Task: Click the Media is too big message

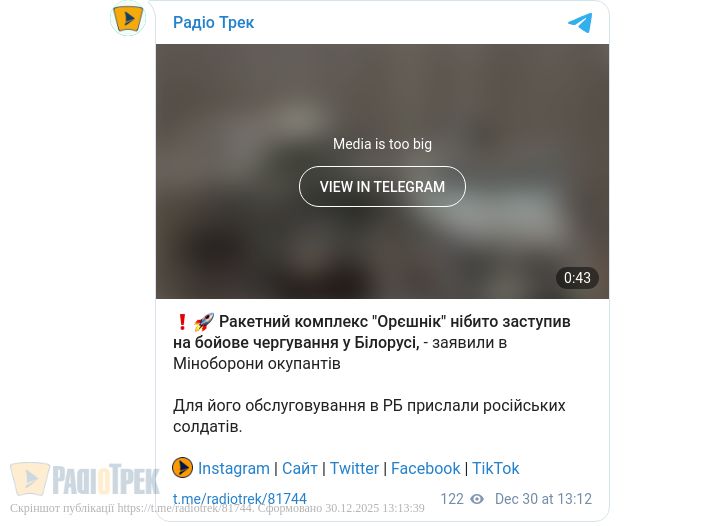Action: point(382,144)
